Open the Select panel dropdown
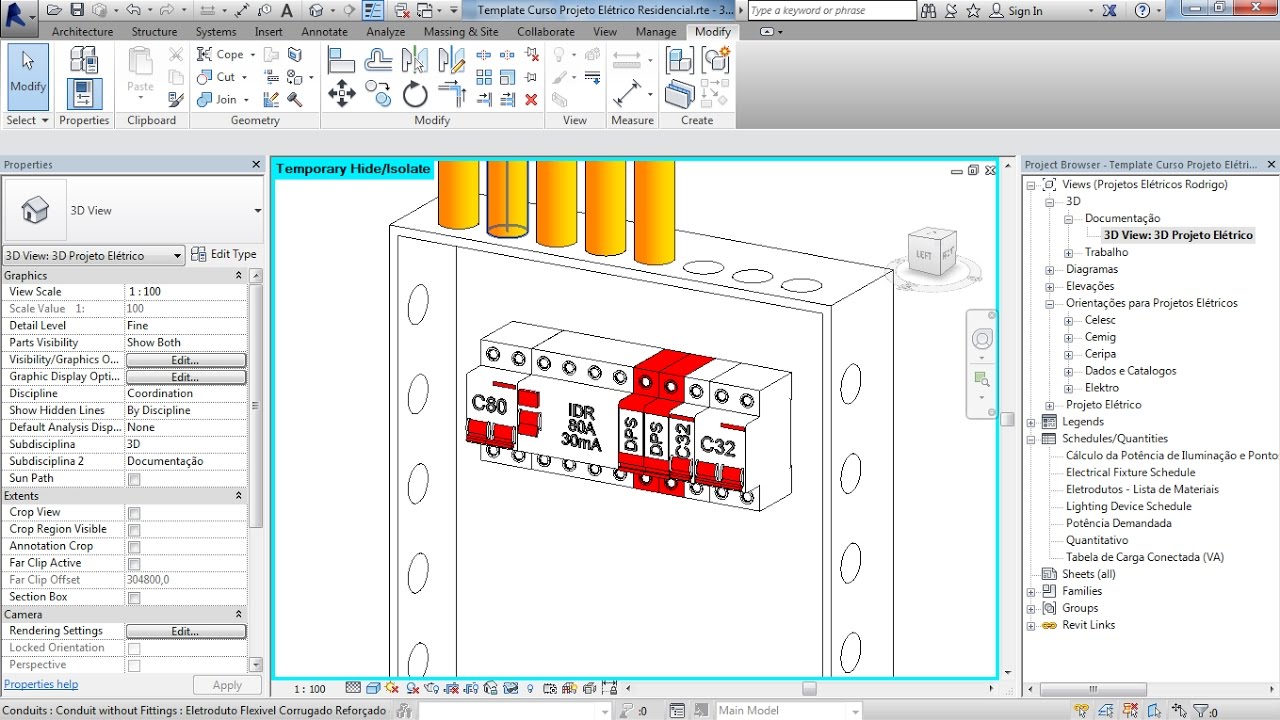Screen dimensions: 1280x720 27,120
